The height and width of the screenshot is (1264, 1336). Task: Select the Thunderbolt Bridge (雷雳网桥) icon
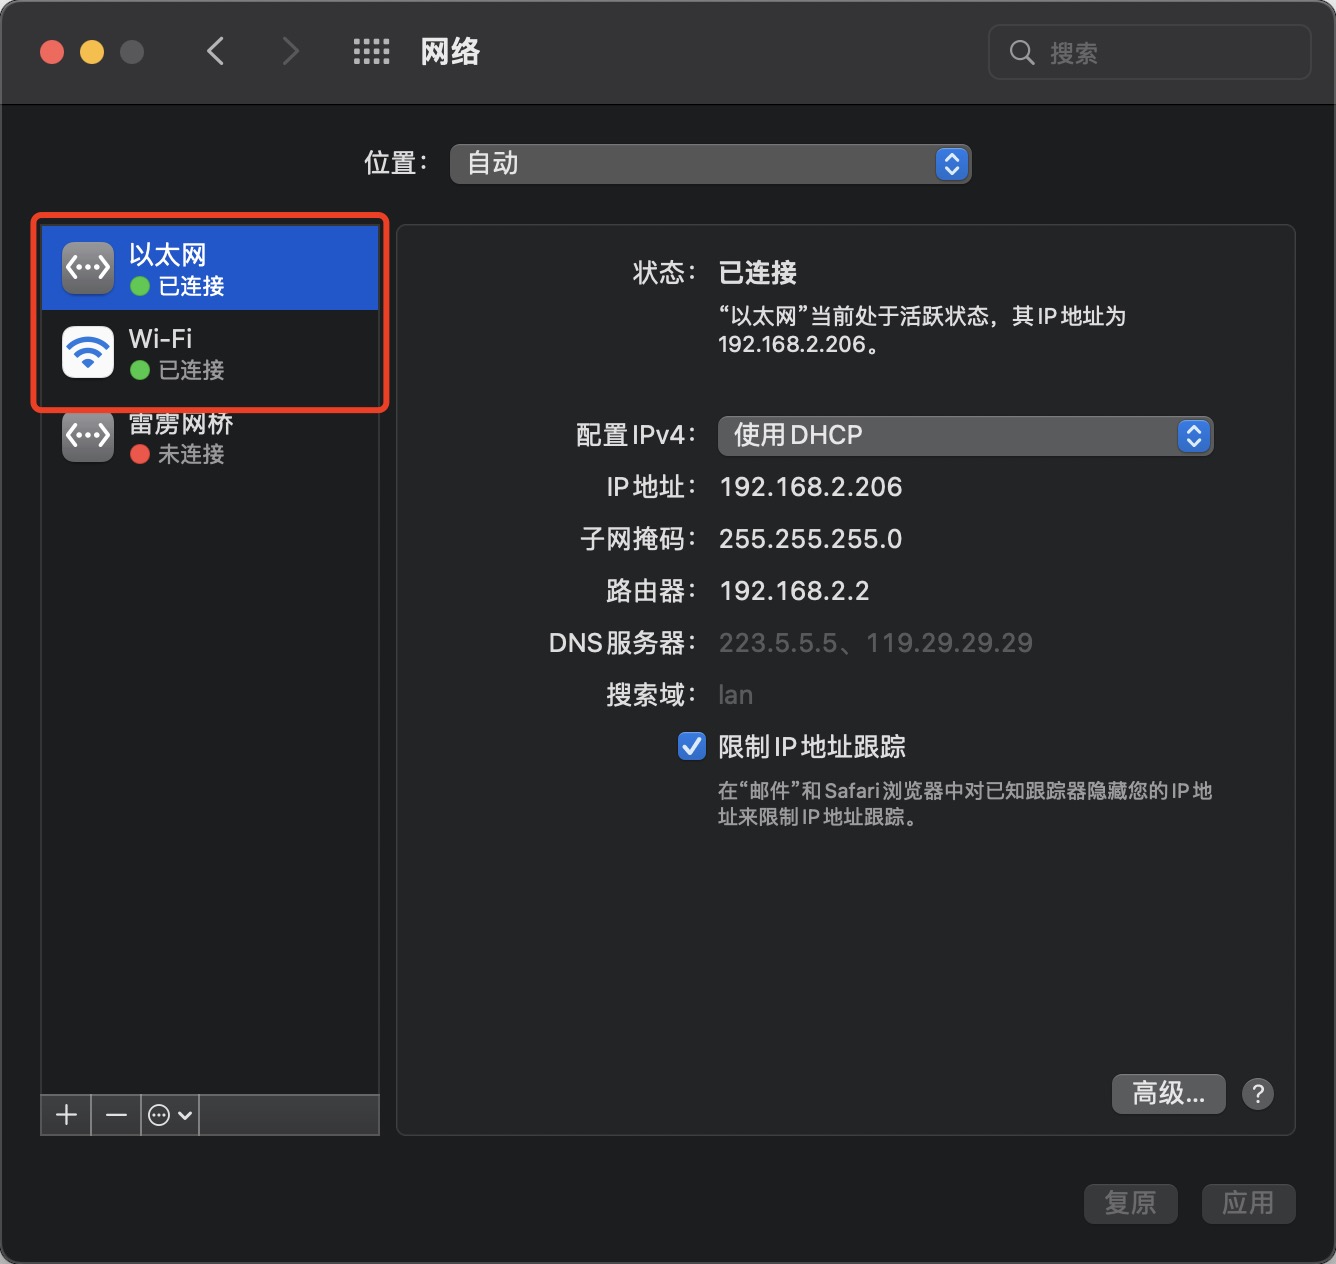[87, 435]
